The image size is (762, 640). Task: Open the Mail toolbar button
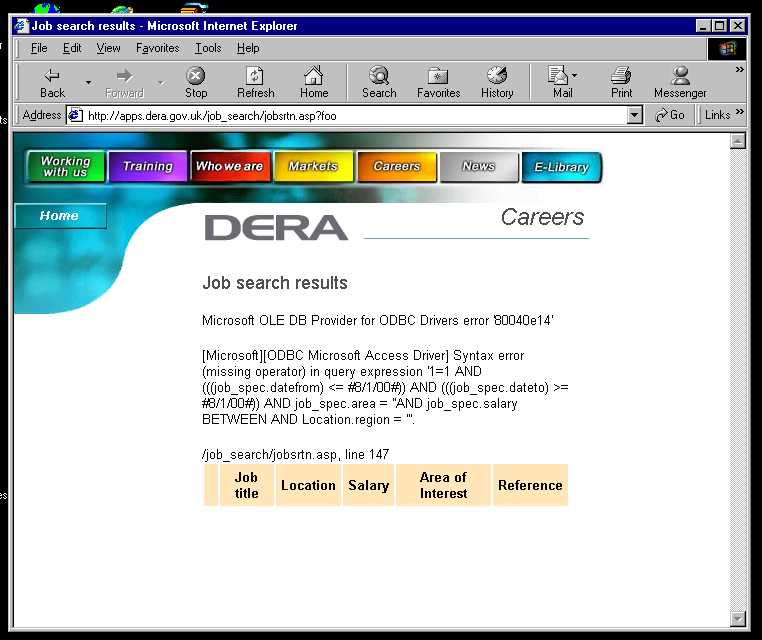point(559,83)
